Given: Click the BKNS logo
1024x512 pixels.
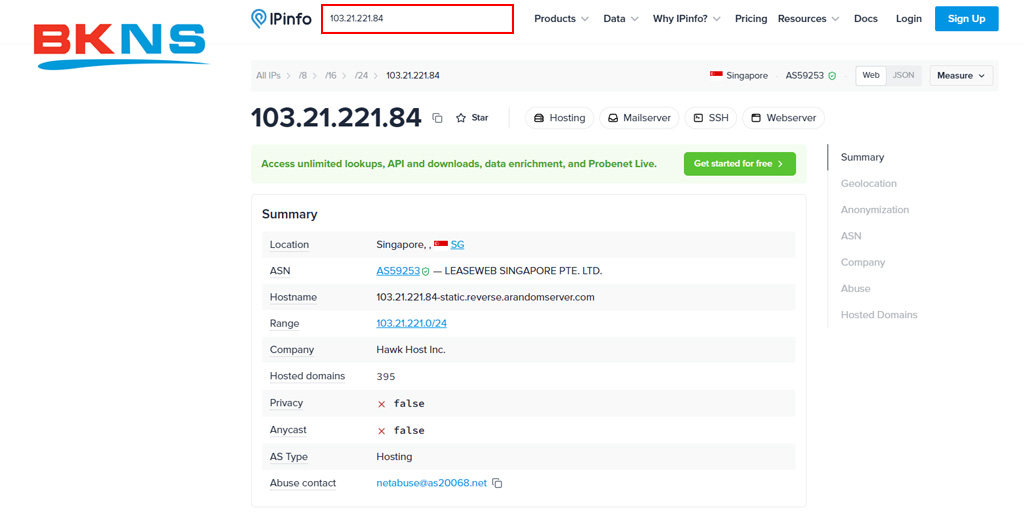Looking at the screenshot, I should pos(121,46).
